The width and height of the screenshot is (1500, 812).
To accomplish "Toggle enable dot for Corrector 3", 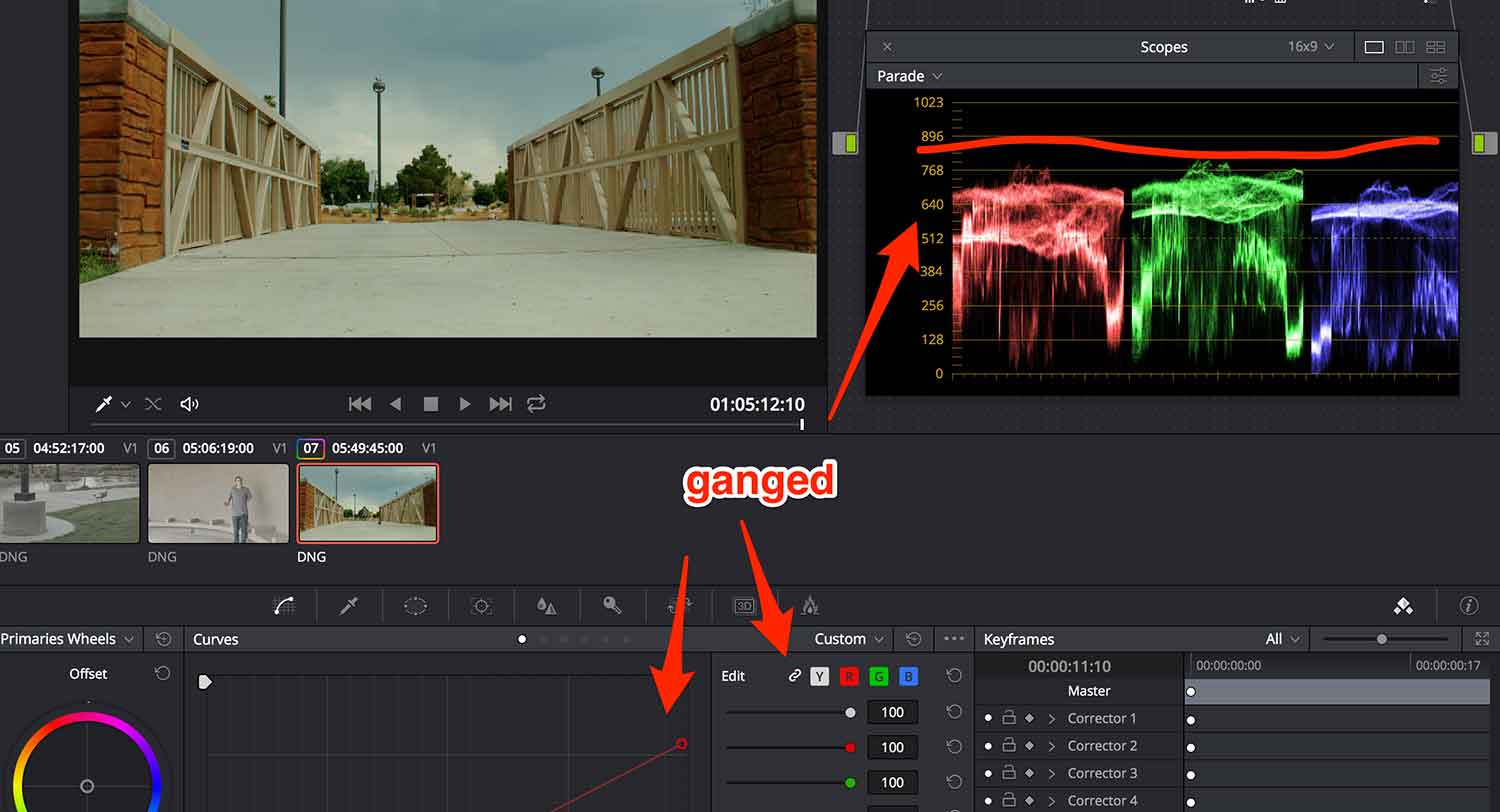I will pos(988,773).
